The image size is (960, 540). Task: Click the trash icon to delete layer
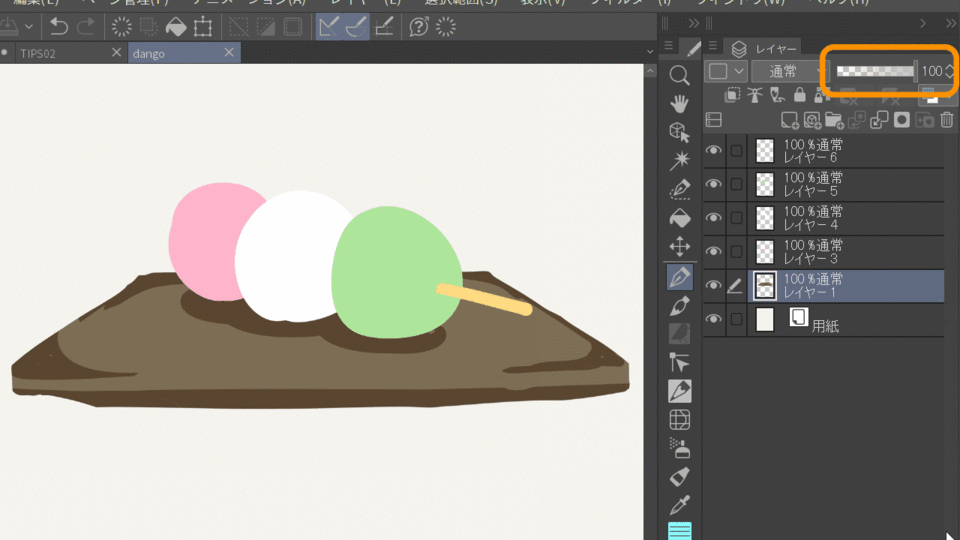946,120
